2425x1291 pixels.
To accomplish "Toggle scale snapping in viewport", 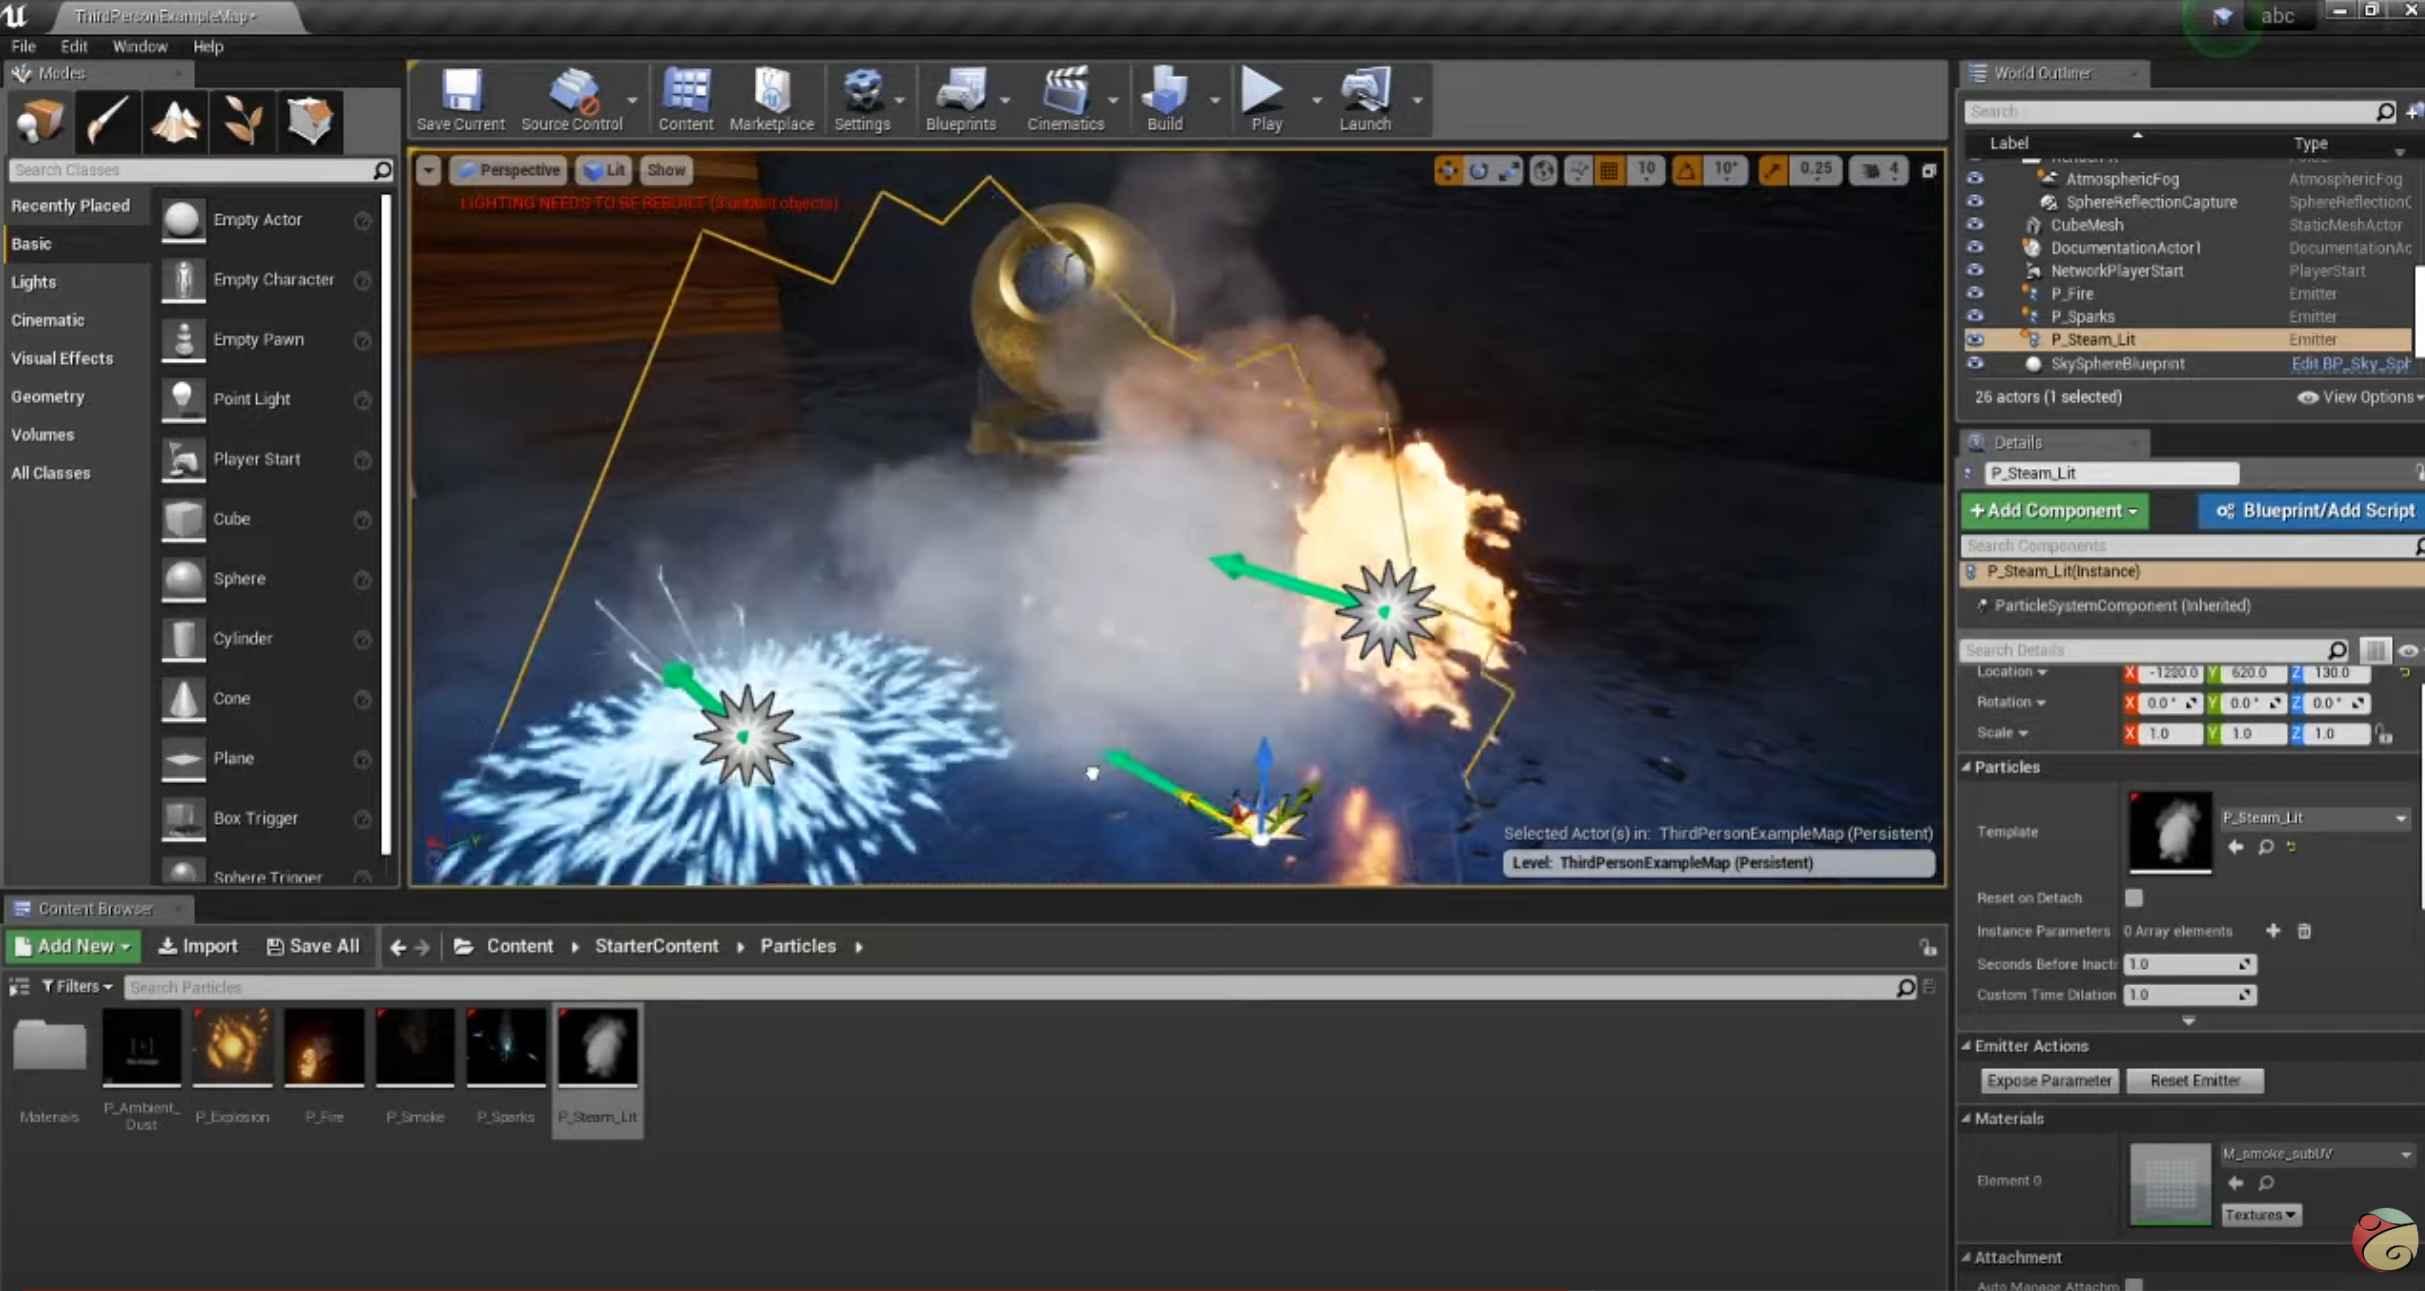I will 1772,171.
